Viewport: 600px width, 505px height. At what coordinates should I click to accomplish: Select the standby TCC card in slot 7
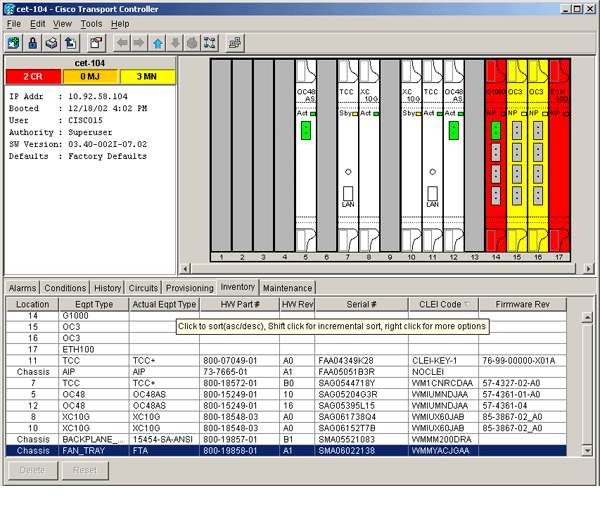[348, 155]
